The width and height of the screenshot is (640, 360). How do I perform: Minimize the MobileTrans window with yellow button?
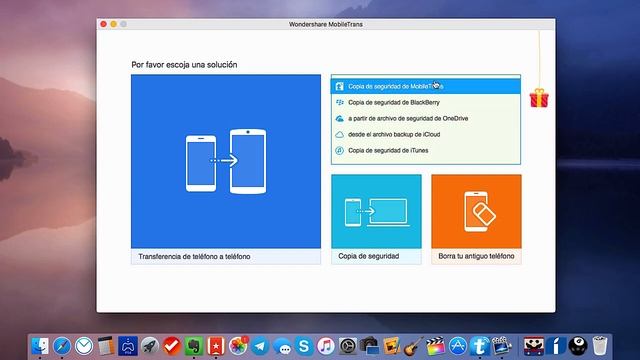point(113,24)
